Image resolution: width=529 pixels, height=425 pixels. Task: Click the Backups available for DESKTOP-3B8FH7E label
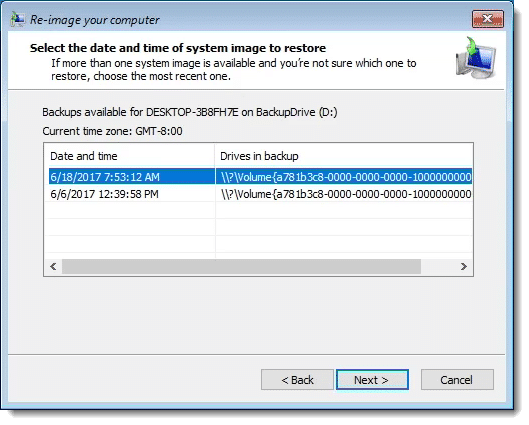pyautogui.click(x=190, y=112)
